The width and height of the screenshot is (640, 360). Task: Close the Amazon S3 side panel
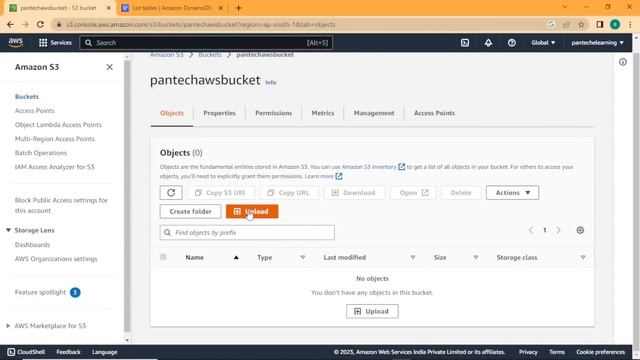(109, 67)
